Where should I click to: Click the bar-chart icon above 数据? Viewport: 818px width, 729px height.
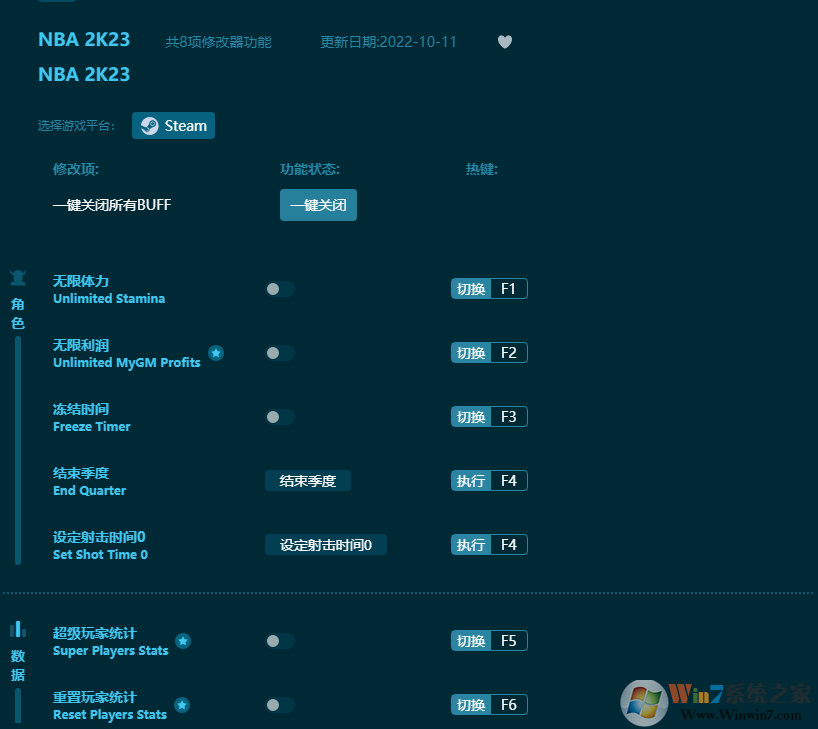[18, 629]
